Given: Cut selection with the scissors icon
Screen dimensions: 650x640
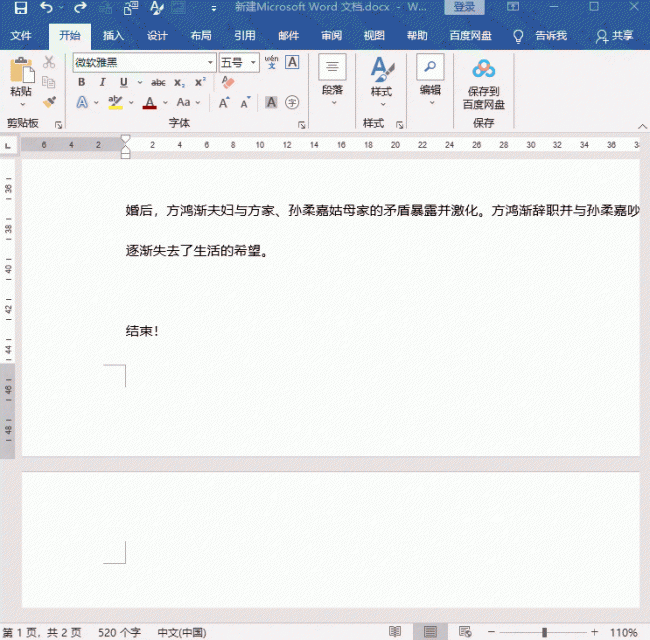Looking at the screenshot, I should [49, 62].
